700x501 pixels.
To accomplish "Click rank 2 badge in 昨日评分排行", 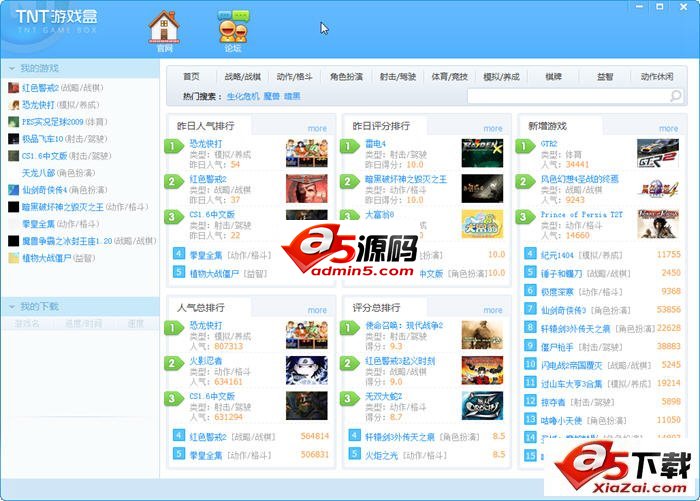I will (x=349, y=181).
